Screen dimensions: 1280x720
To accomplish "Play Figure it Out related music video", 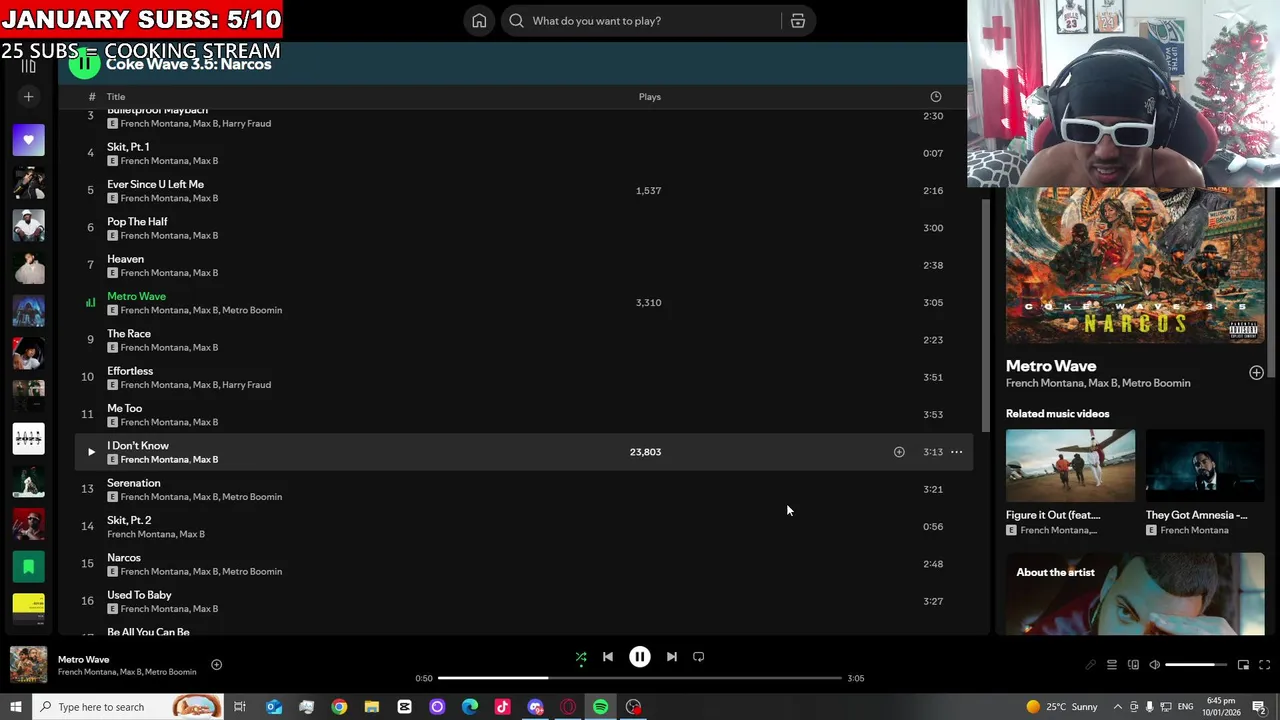I will (1070, 466).
